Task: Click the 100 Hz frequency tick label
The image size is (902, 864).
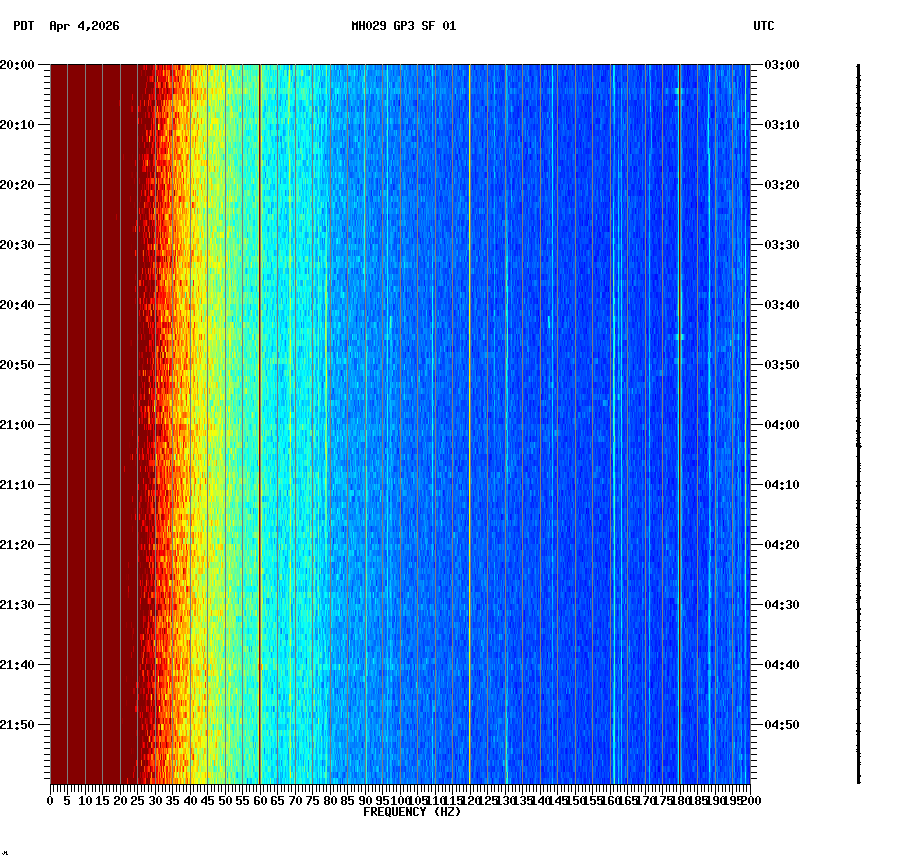Action: [398, 800]
